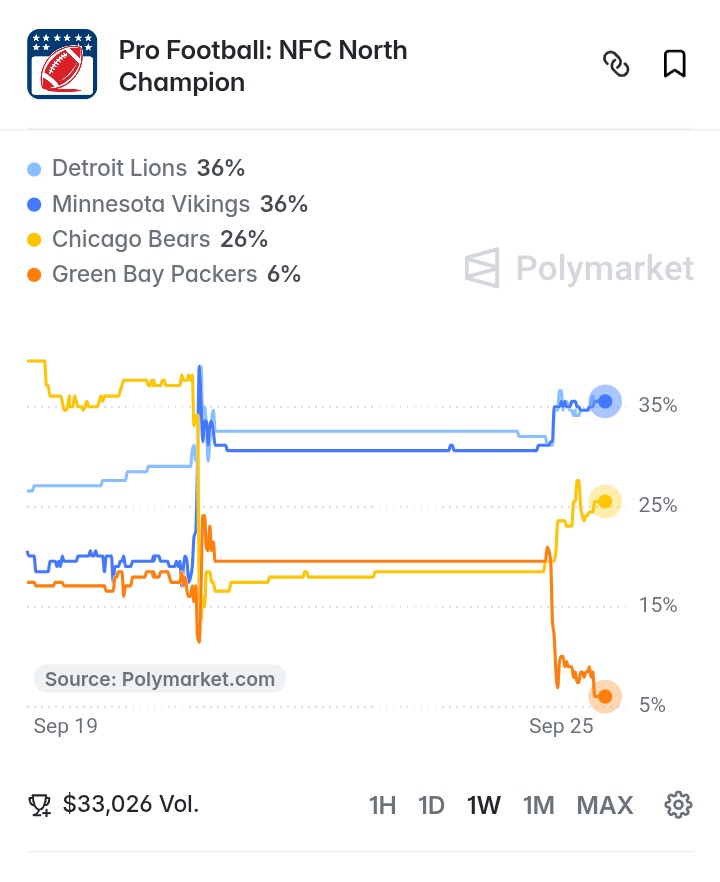Click the Minnesota Vikings legend dot
The image size is (720, 882).
(34, 205)
